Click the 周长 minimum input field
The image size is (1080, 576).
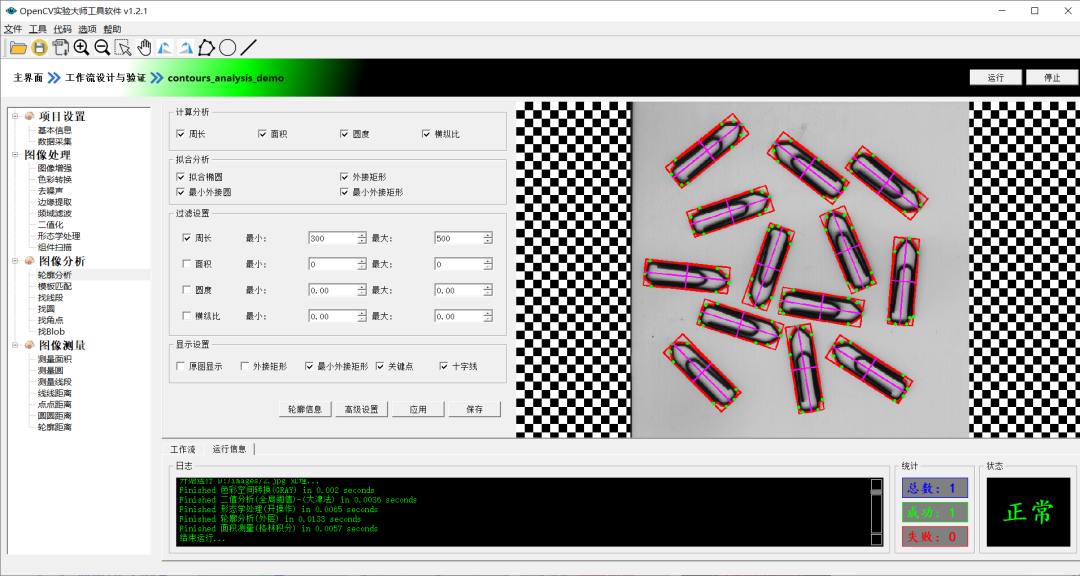pos(333,238)
